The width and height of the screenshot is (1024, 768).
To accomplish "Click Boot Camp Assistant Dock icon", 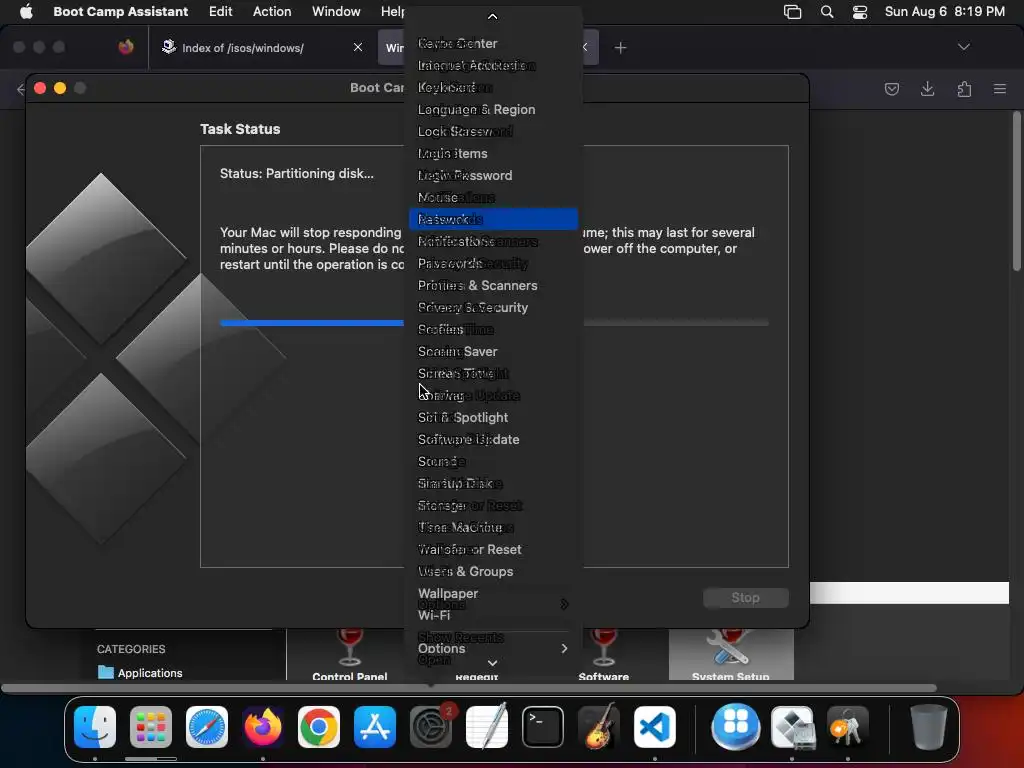I will (x=792, y=727).
